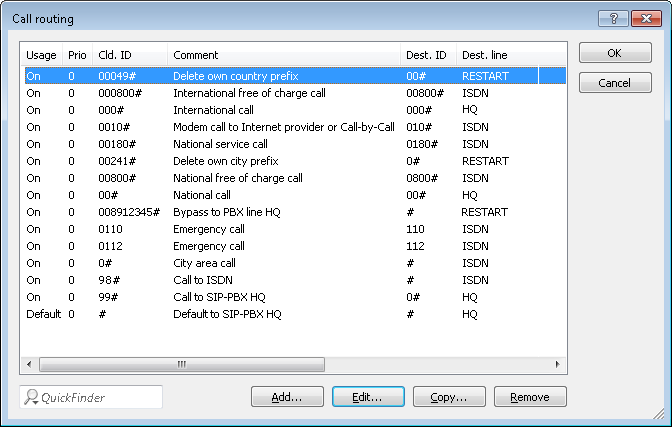
Task: Open Edit... for the selected route
Action: (x=368, y=397)
